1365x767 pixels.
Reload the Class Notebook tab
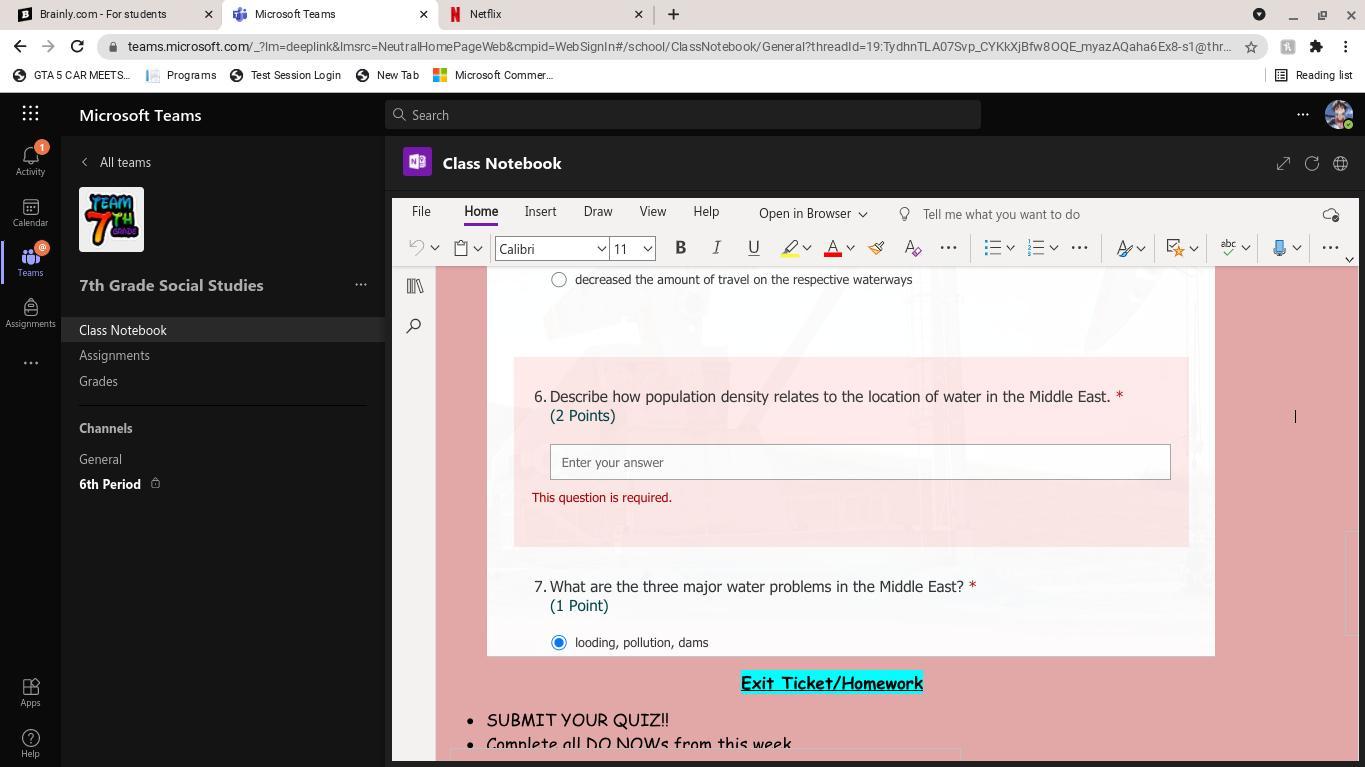point(1312,163)
